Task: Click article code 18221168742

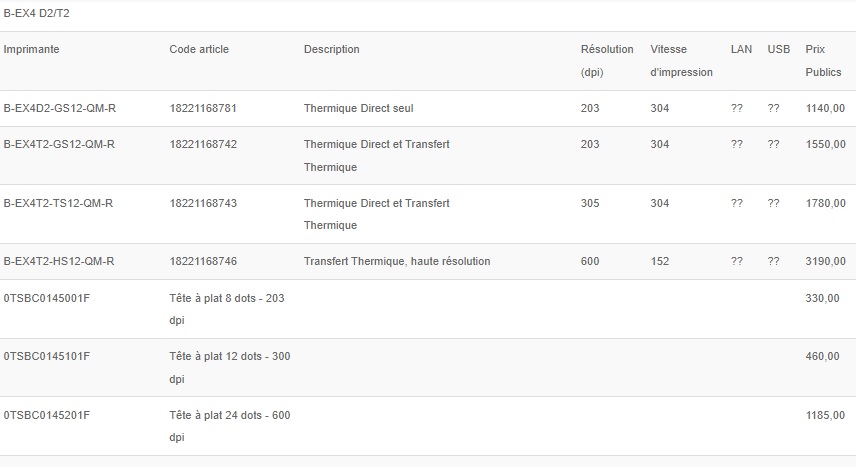Action: click(203, 144)
